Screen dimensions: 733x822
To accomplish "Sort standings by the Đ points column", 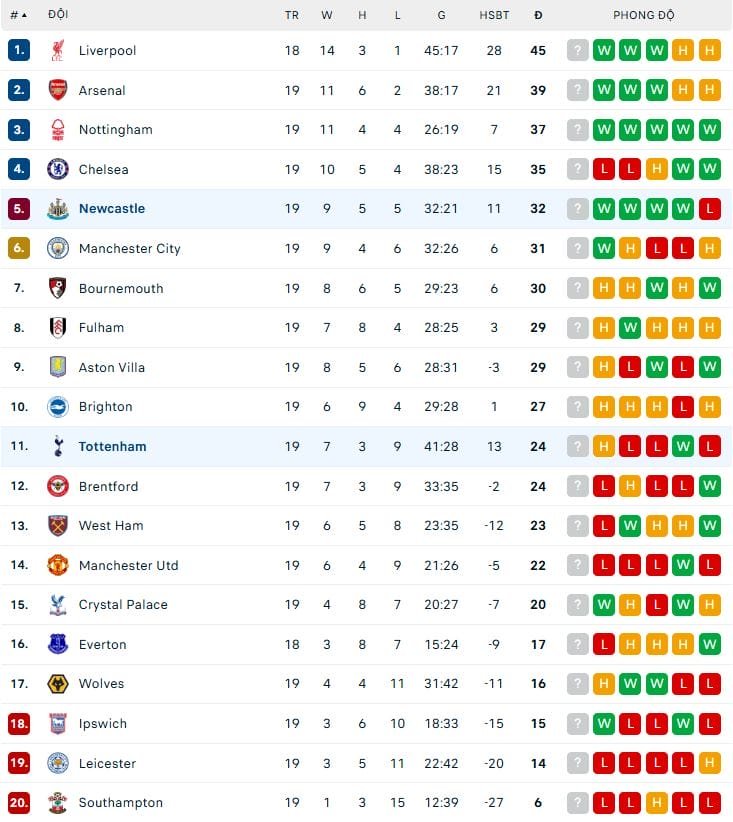I will click(538, 15).
